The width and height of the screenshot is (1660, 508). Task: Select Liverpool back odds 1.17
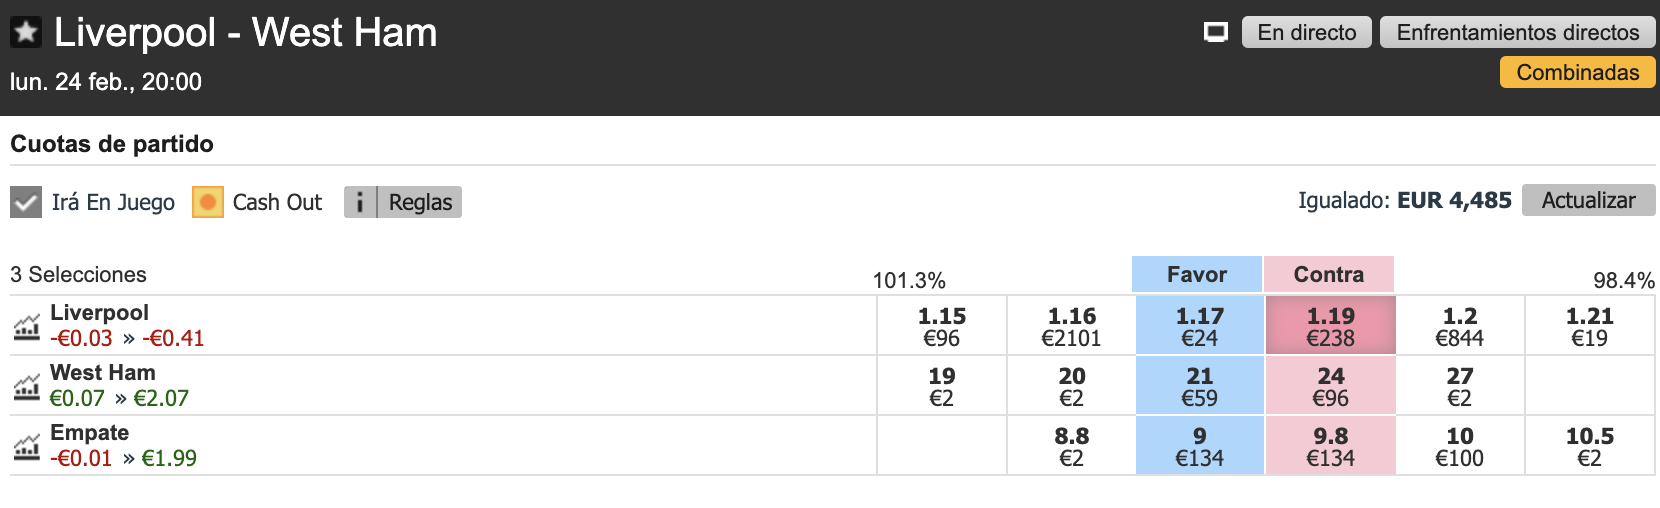point(1200,326)
